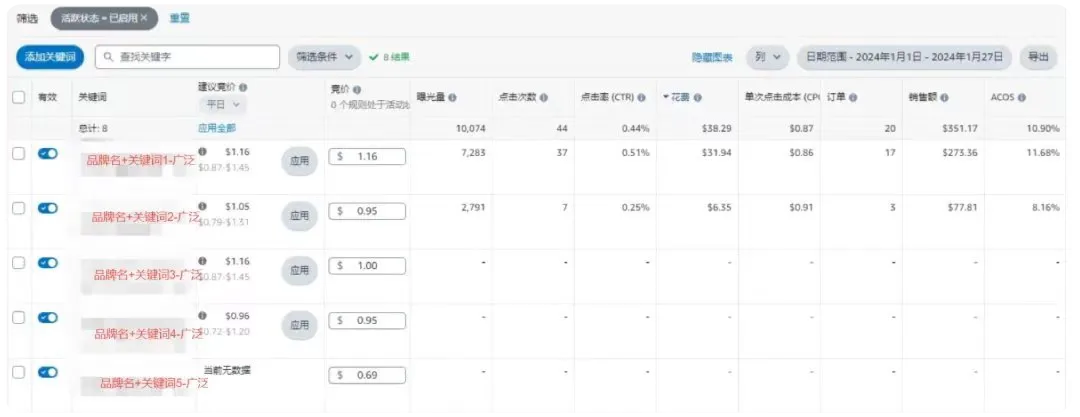
Task: Click the 应用全部 link
Action: 217,128
